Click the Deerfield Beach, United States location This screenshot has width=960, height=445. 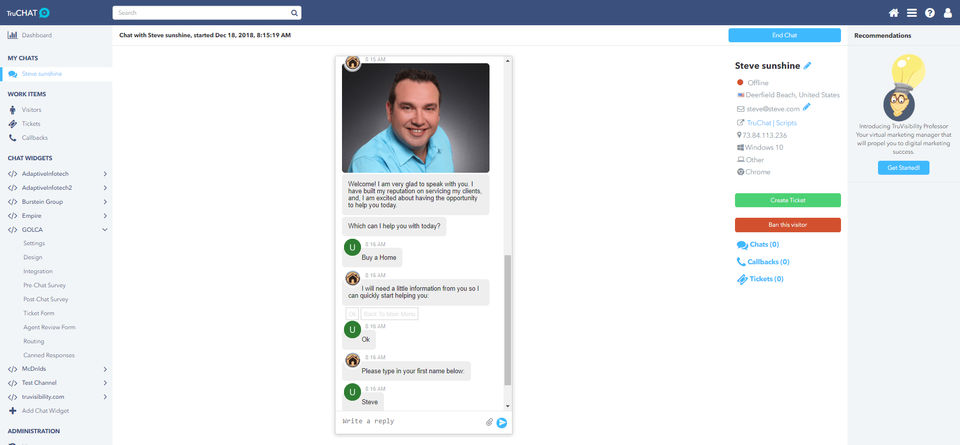click(x=793, y=95)
